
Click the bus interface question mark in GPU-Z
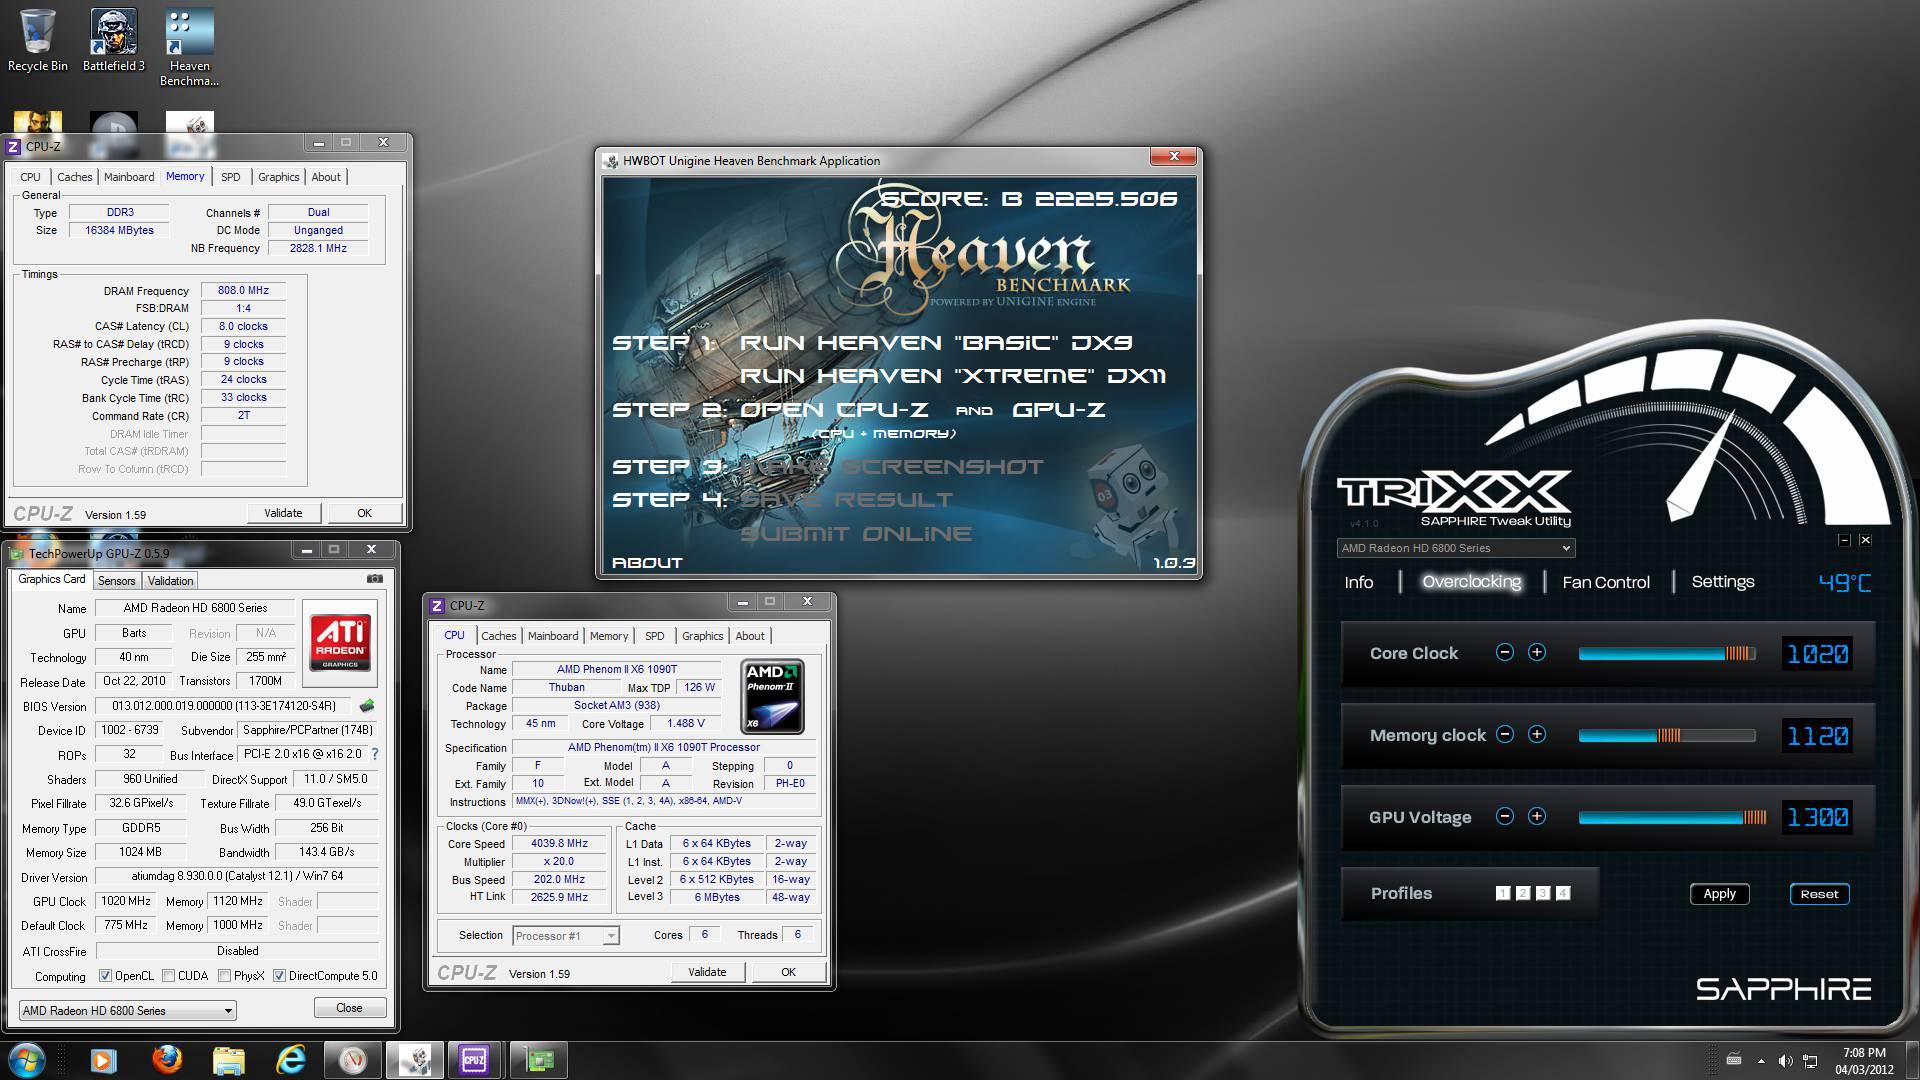pyautogui.click(x=375, y=754)
